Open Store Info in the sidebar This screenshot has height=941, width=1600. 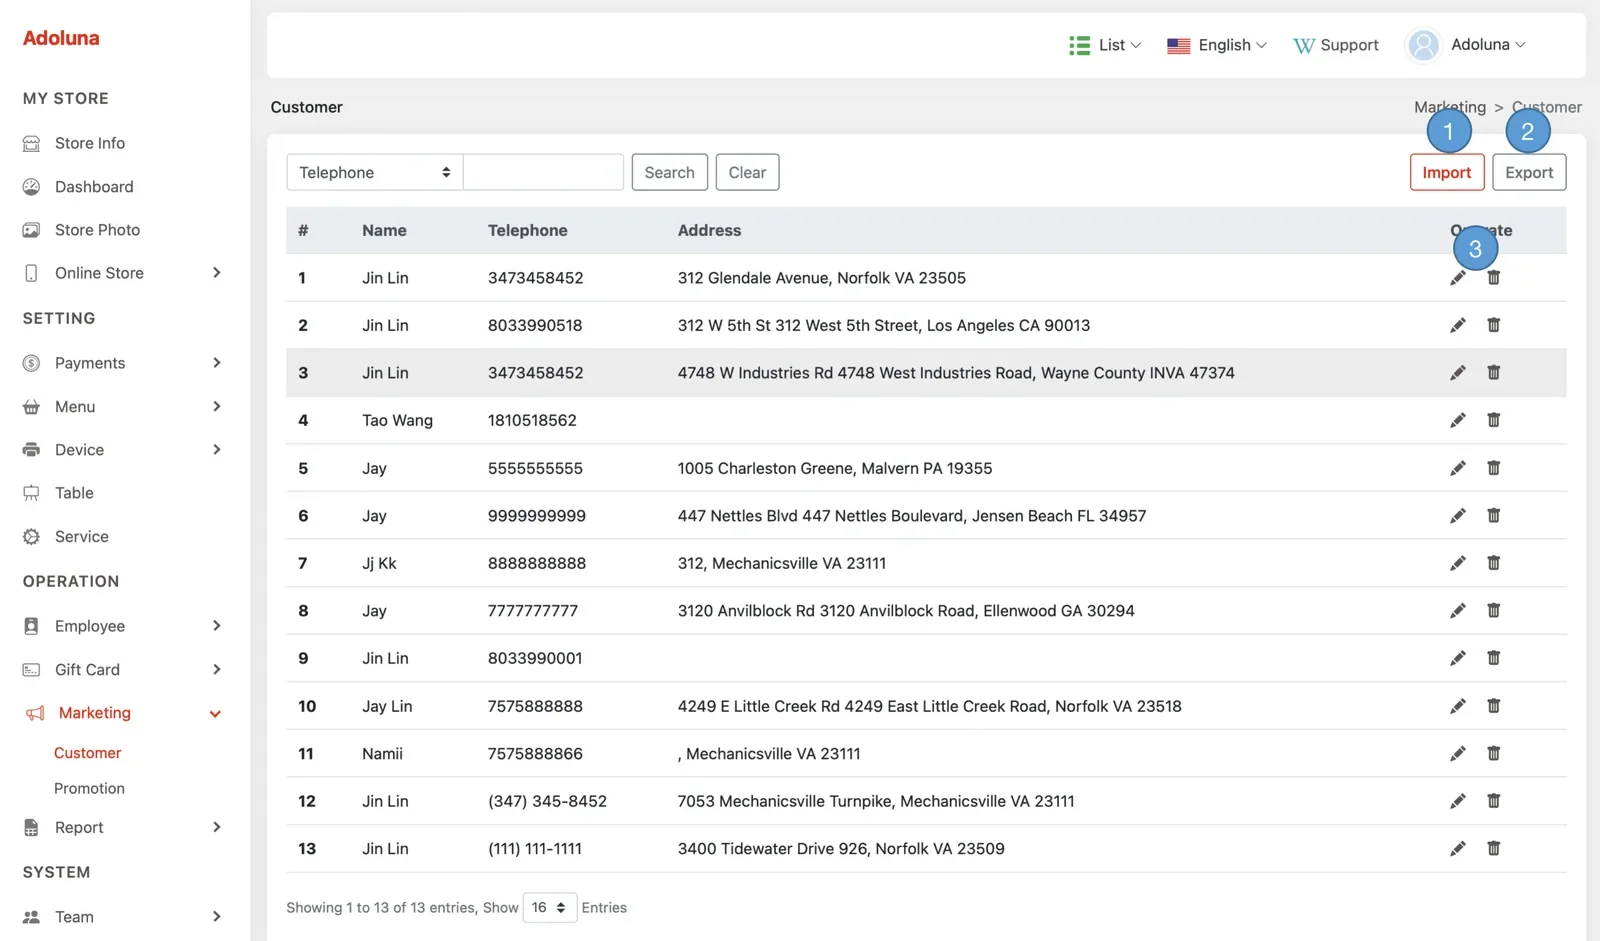89,143
